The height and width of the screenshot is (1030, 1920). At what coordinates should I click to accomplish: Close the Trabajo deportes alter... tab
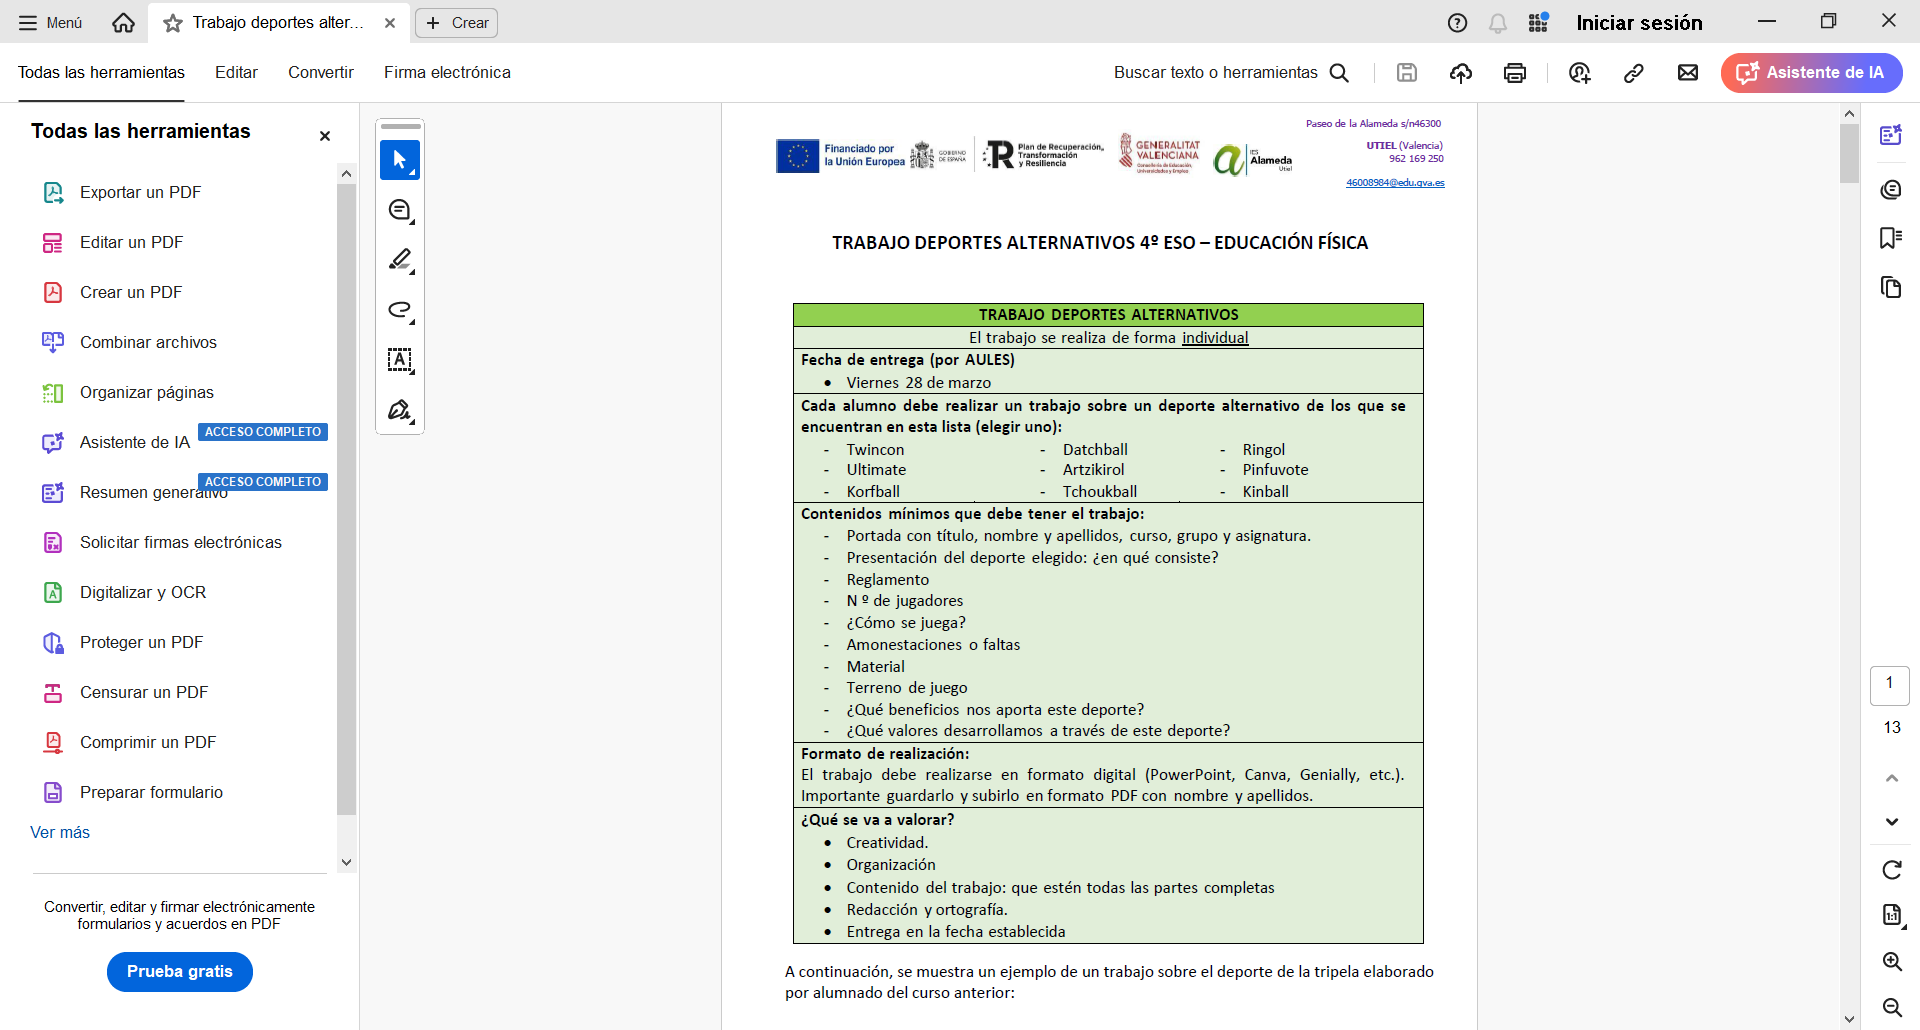click(x=390, y=23)
